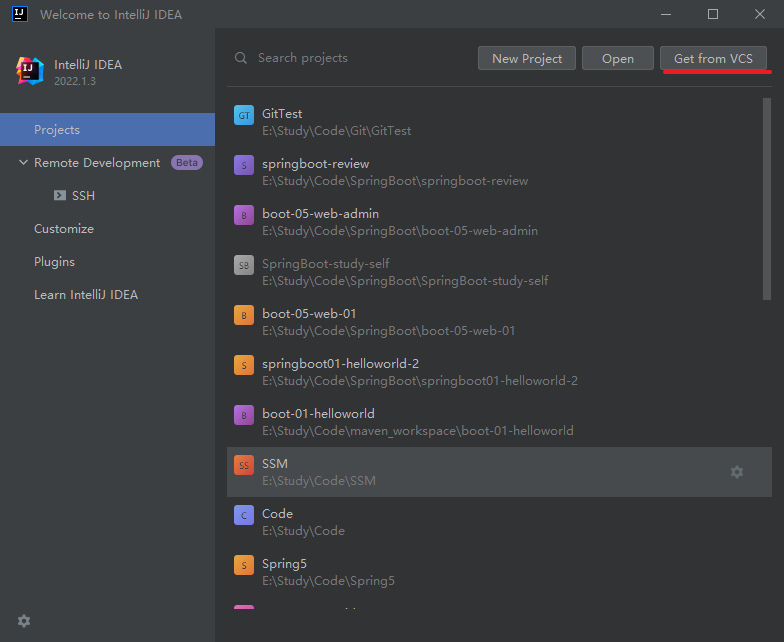Click the springboot-review purple S icon
The width and height of the screenshot is (784, 642).
click(x=244, y=165)
